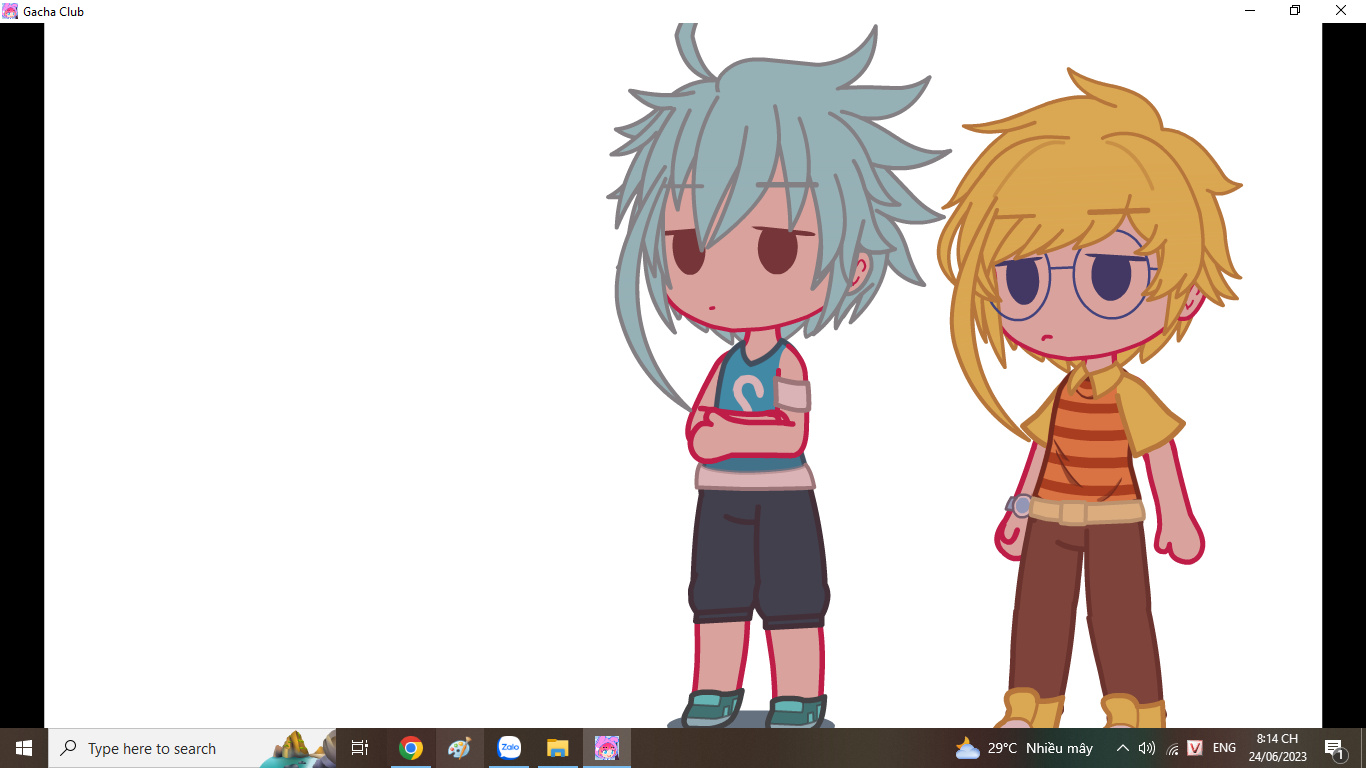
Task: Close the Gacha Club window
Action: pyautogui.click(x=1341, y=11)
